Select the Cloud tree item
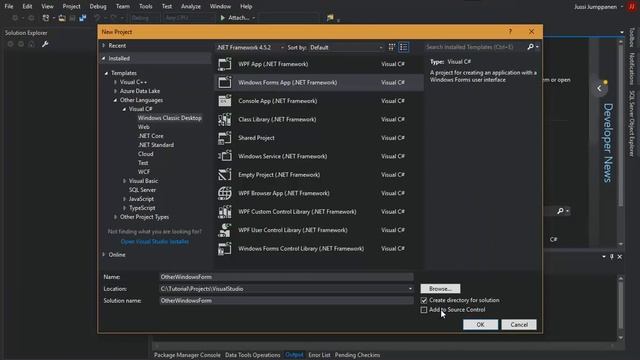The image size is (640, 360). click(146, 154)
